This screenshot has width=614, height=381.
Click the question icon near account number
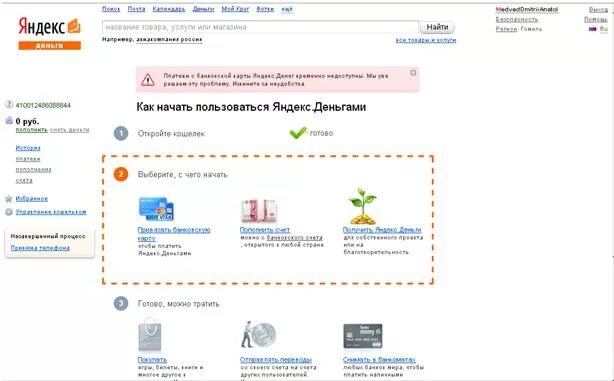click(9, 105)
